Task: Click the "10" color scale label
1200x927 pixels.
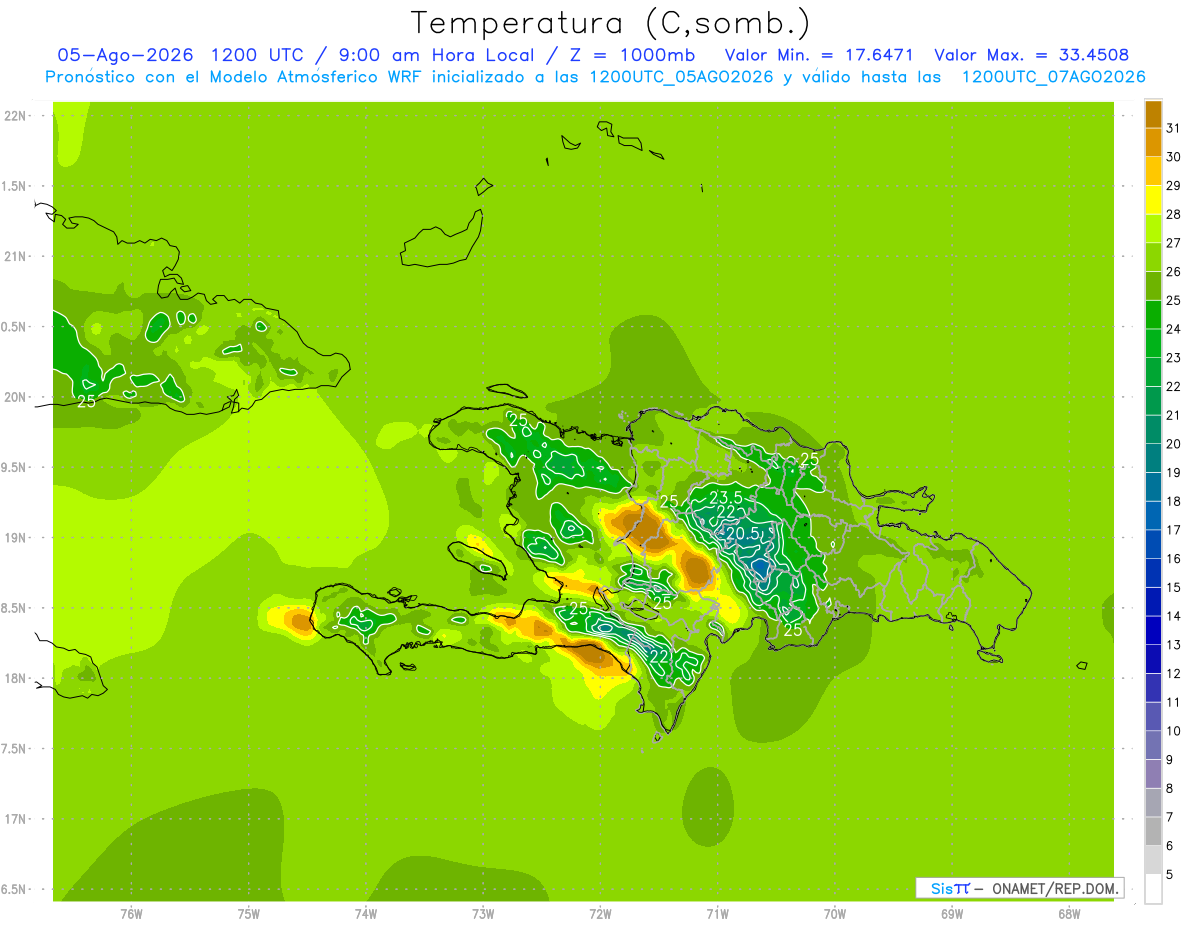Action: (x=1174, y=731)
